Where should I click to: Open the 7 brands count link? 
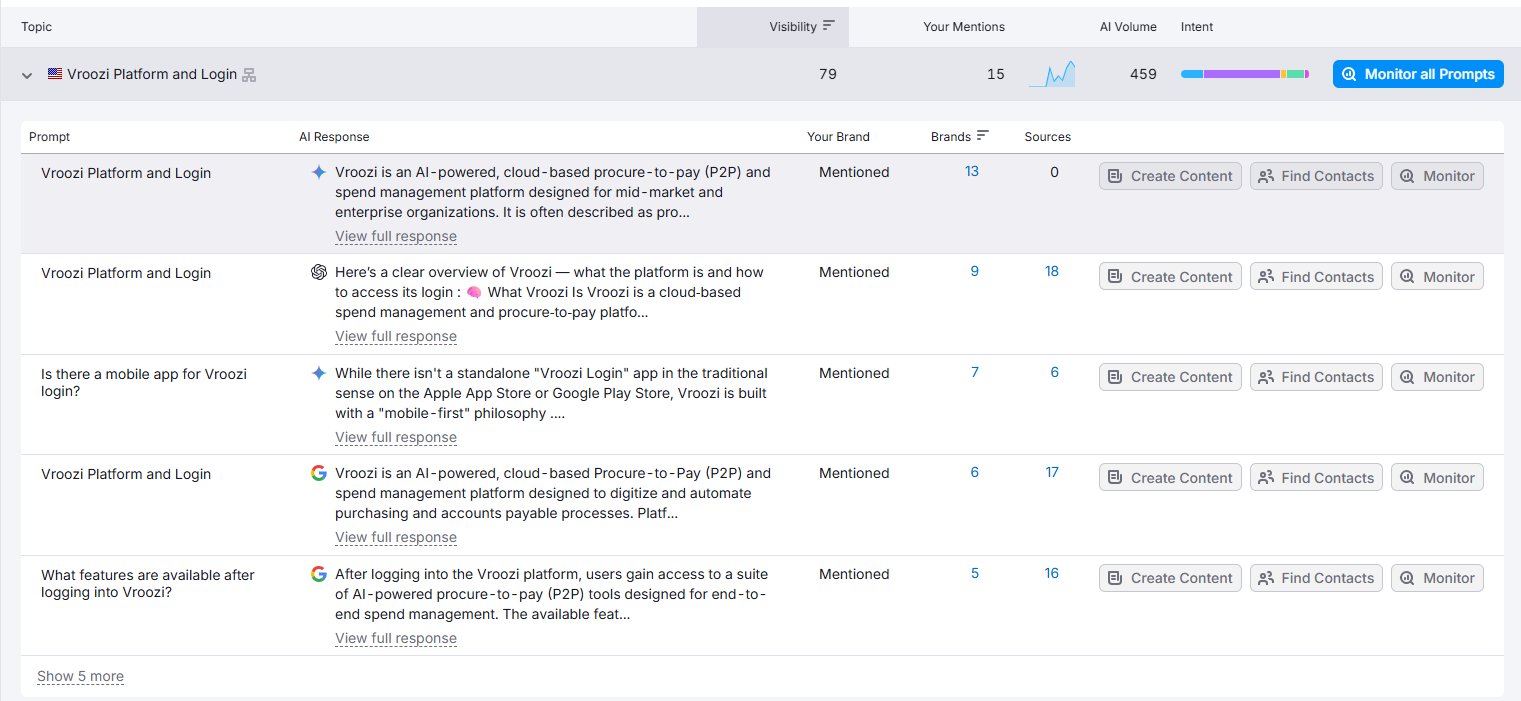click(975, 372)
